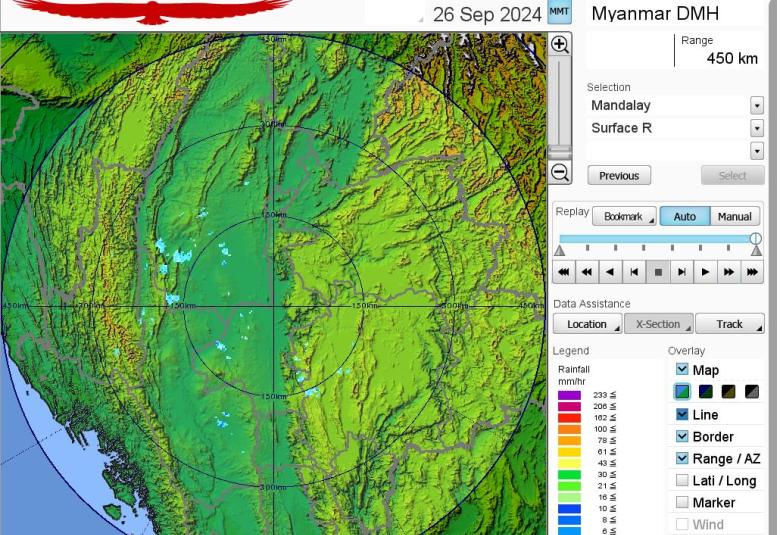Choose the dark blue map style swatch
The height and width of the screenshot is (535, 780).
click(x=706, y=392)
